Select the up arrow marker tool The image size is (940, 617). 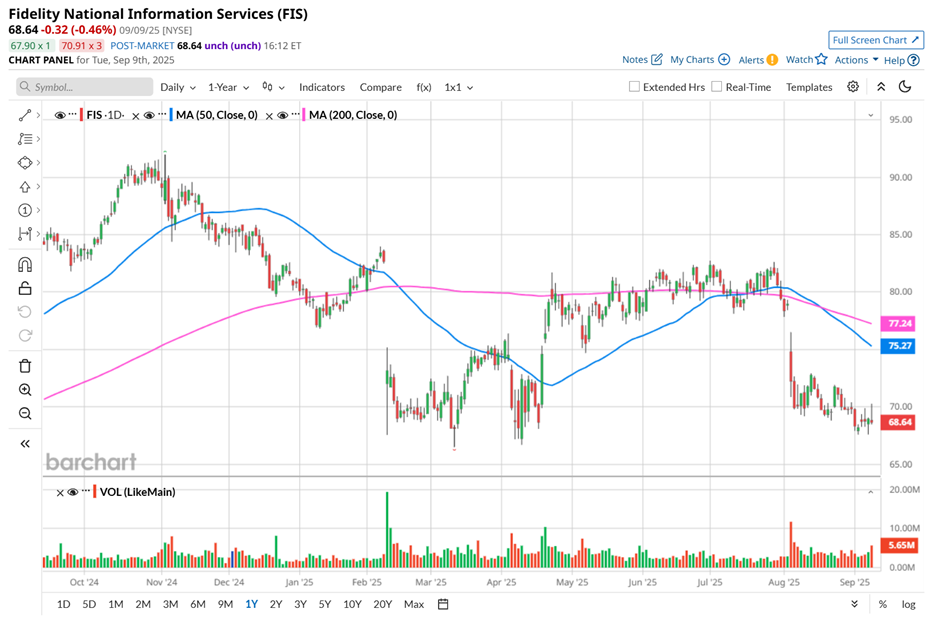click(25, 186)
